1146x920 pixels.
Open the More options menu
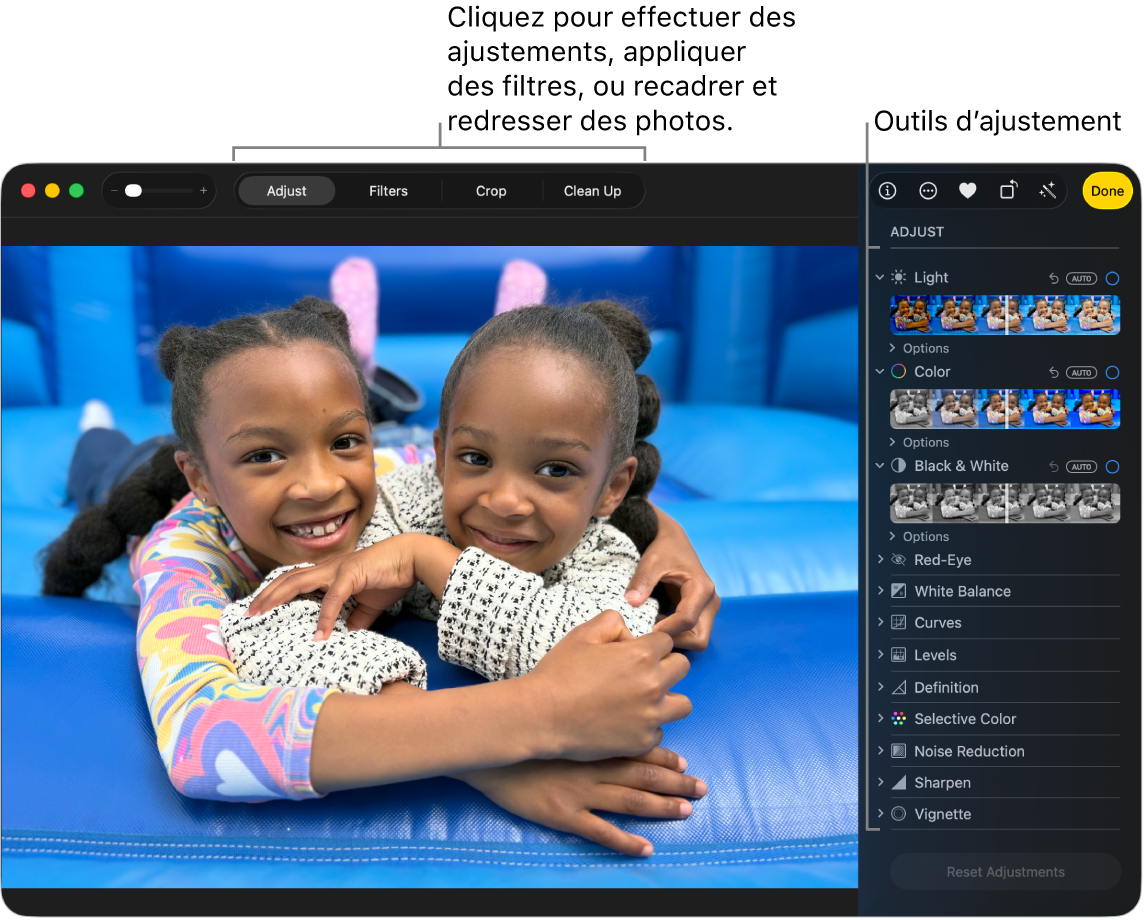pyautogui.click(x=927, y=190)
